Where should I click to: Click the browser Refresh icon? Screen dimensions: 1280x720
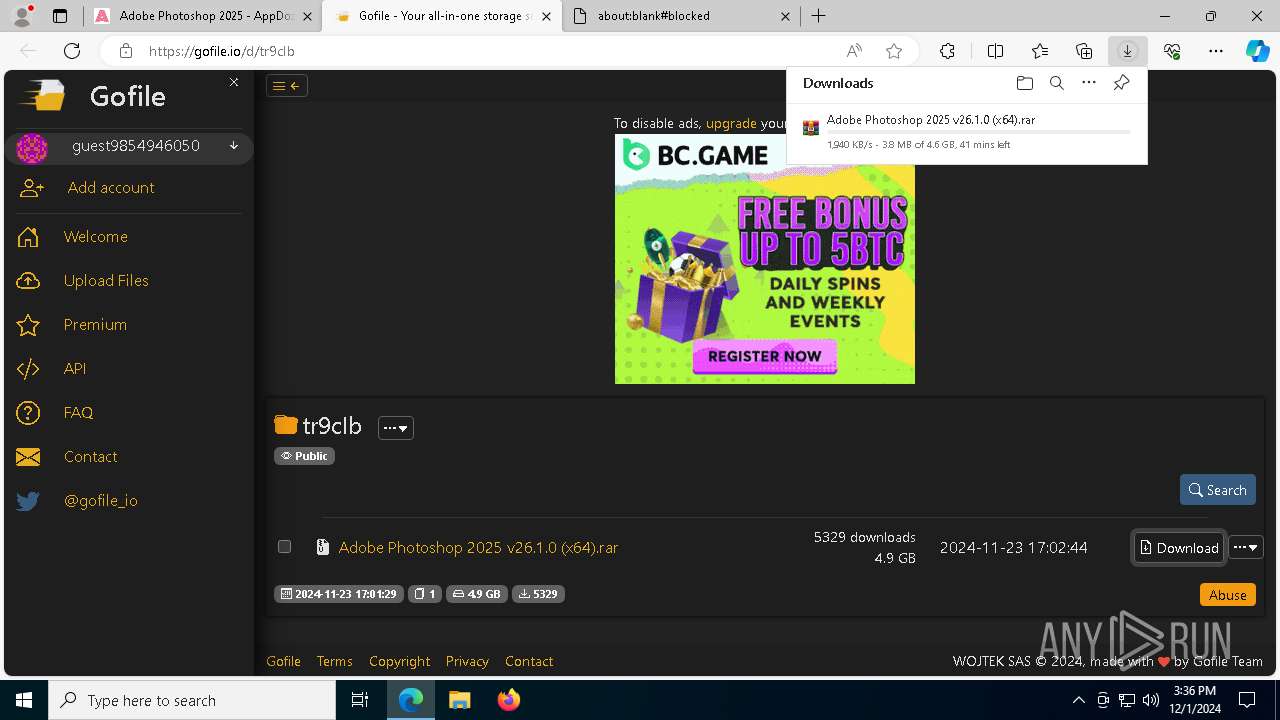[x=72, y=51]
